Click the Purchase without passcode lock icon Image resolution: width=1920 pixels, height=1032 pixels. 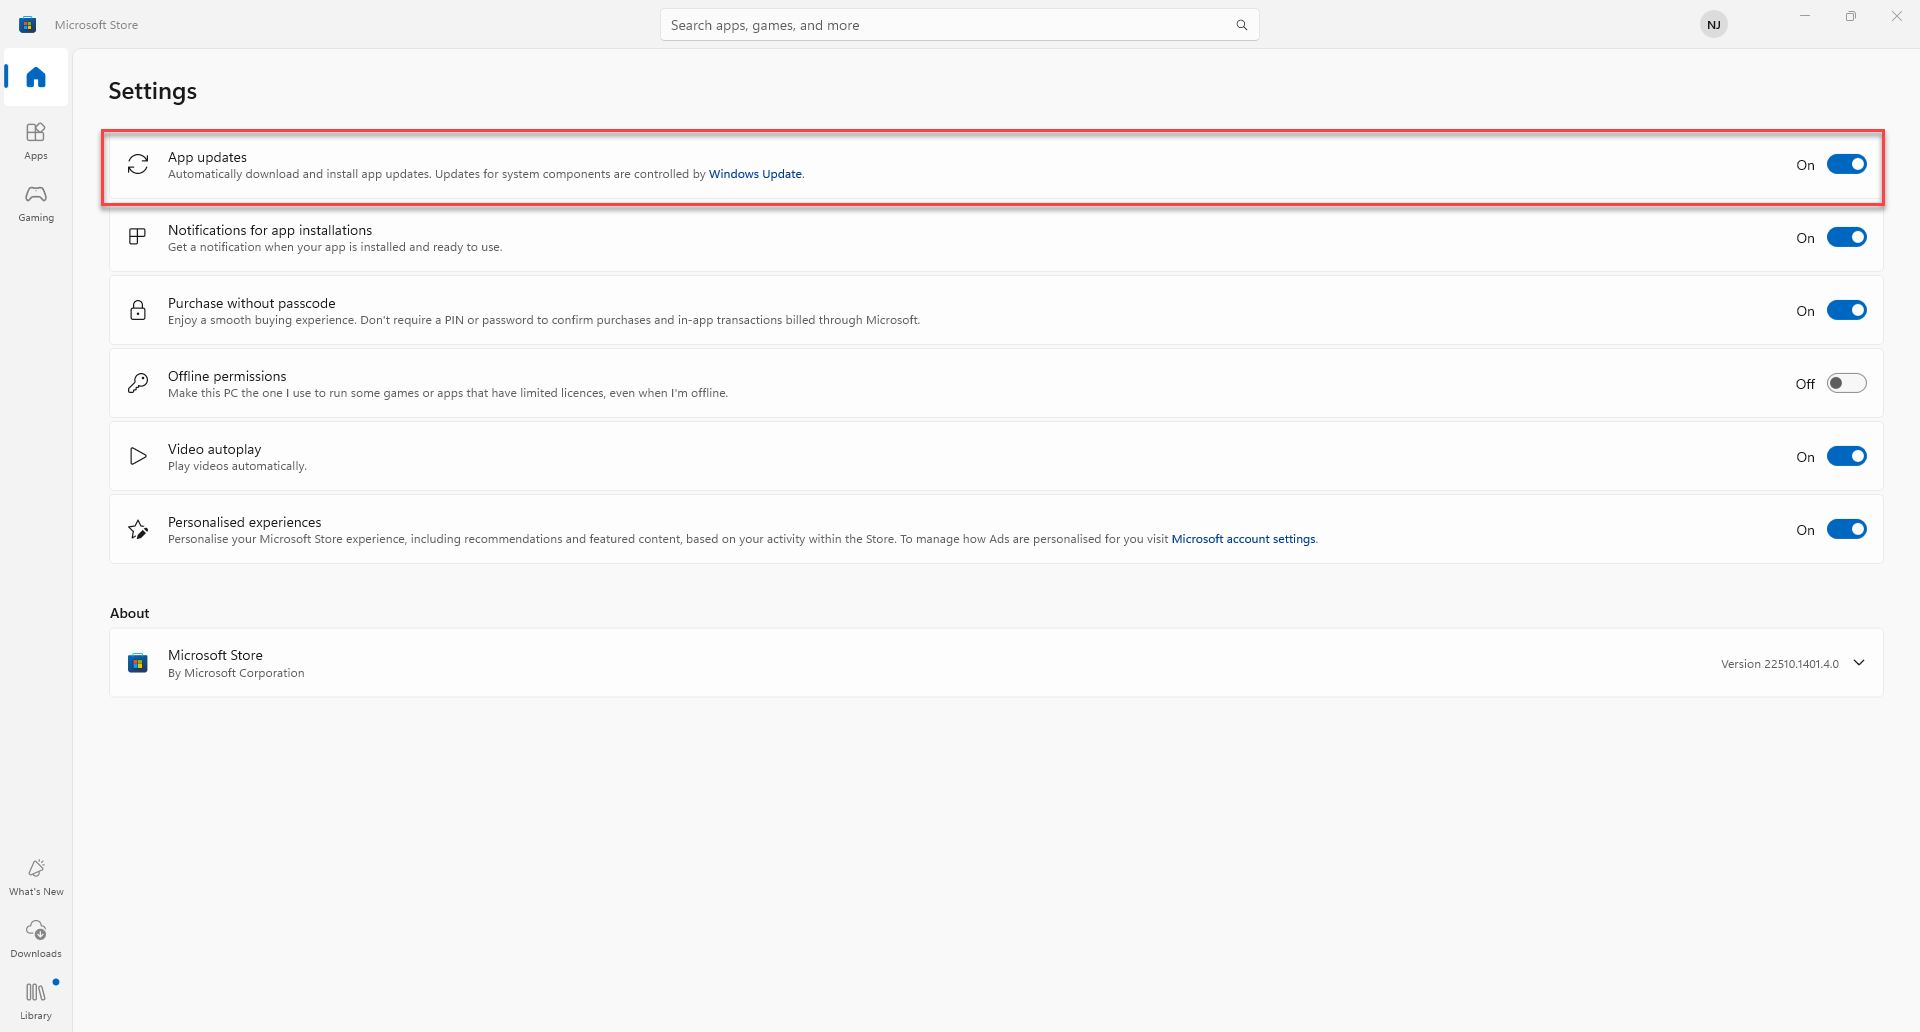[x=138, y=310]
